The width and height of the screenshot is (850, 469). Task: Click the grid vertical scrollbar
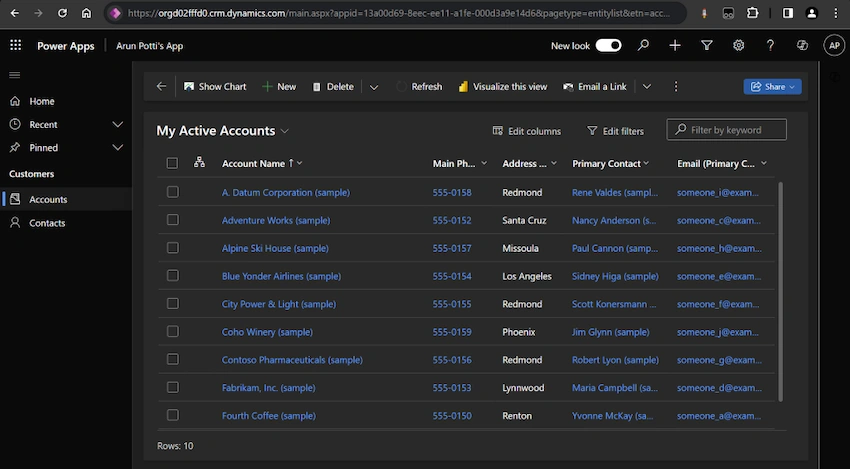pyautogui.click(x=781, y=292)
